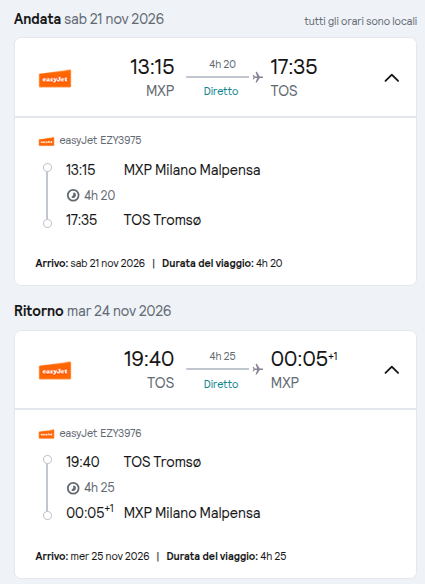
Task: Select the easyJet EZY3976 flight number text
Action: 101,433
